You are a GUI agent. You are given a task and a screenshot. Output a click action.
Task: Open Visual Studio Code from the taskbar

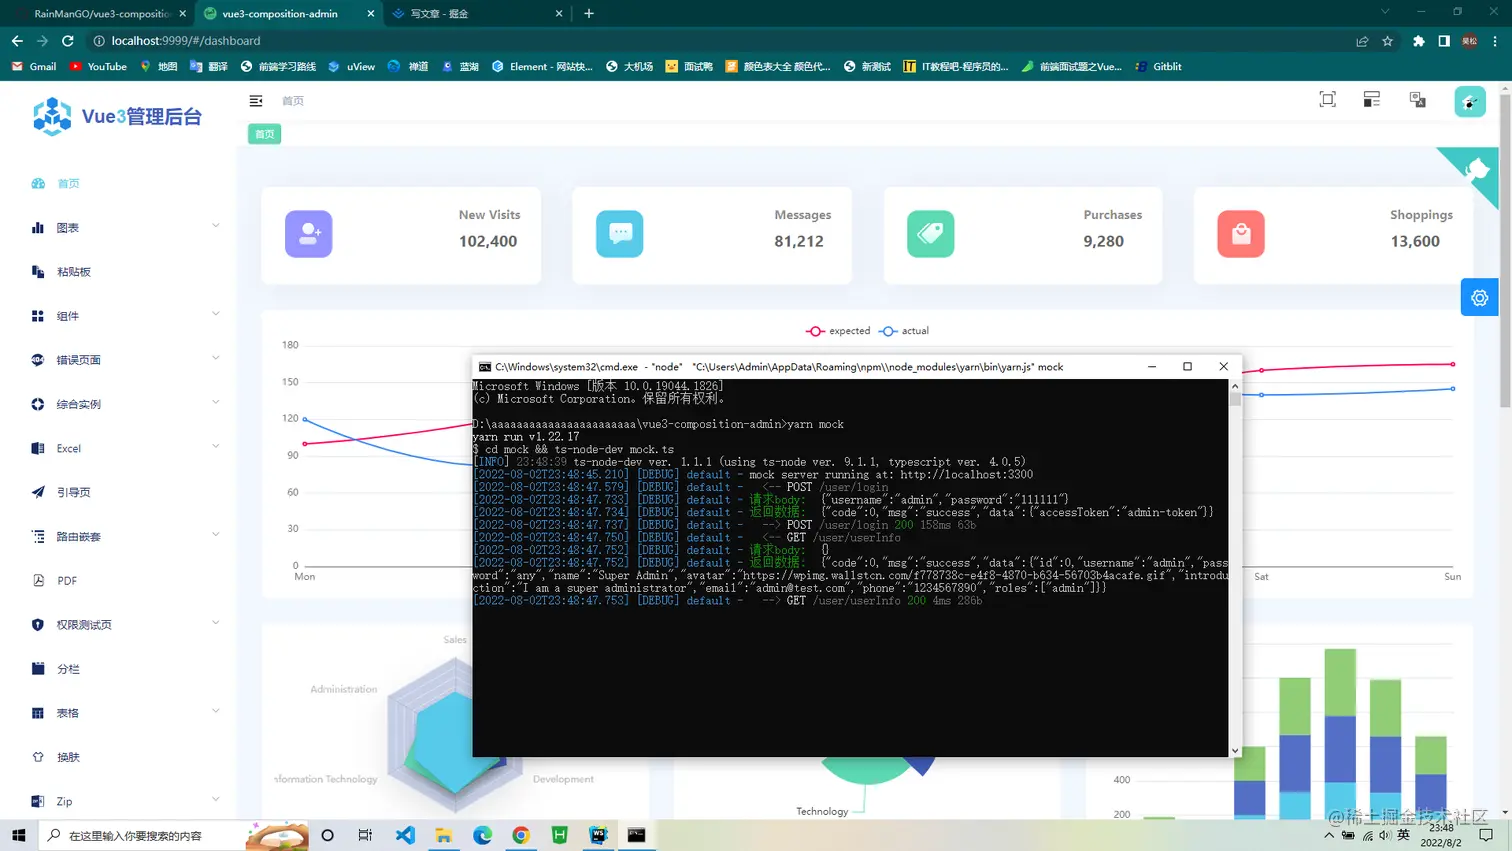tap(405, 835)
